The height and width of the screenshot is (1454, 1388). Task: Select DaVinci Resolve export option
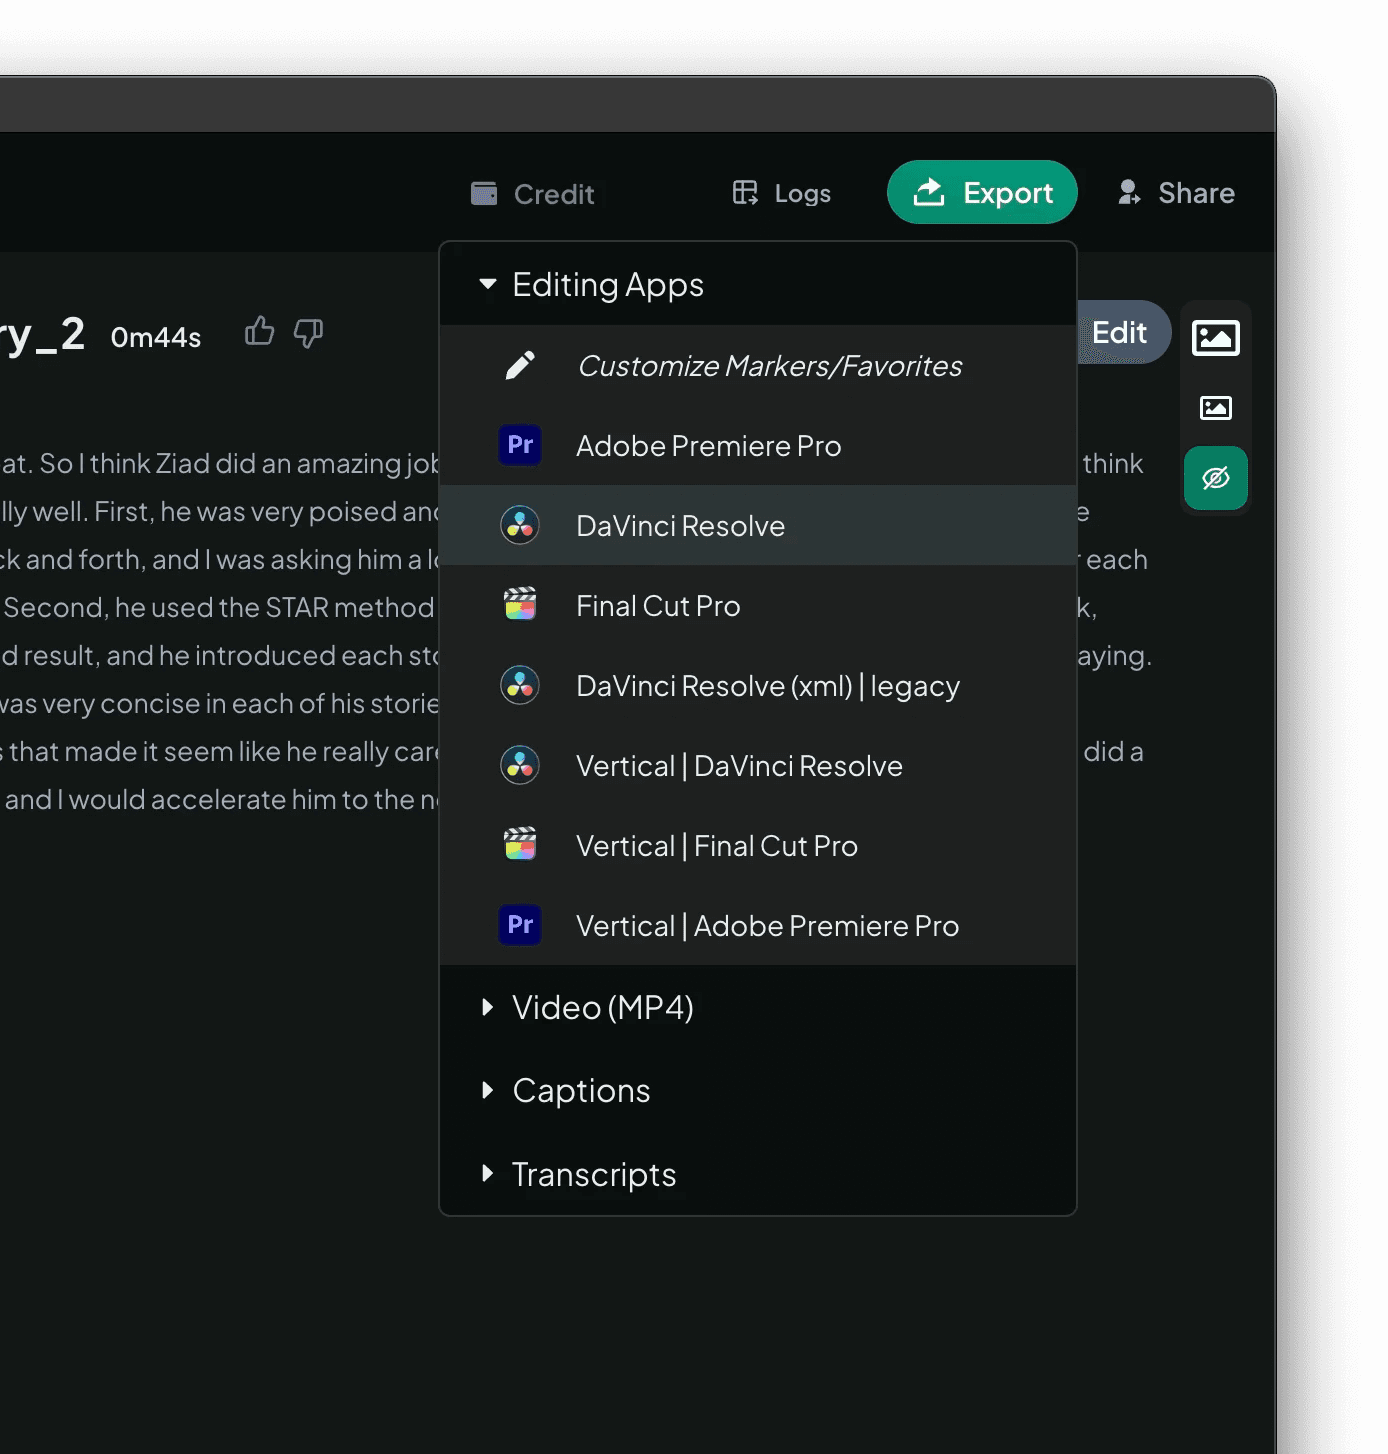(758, 525)
